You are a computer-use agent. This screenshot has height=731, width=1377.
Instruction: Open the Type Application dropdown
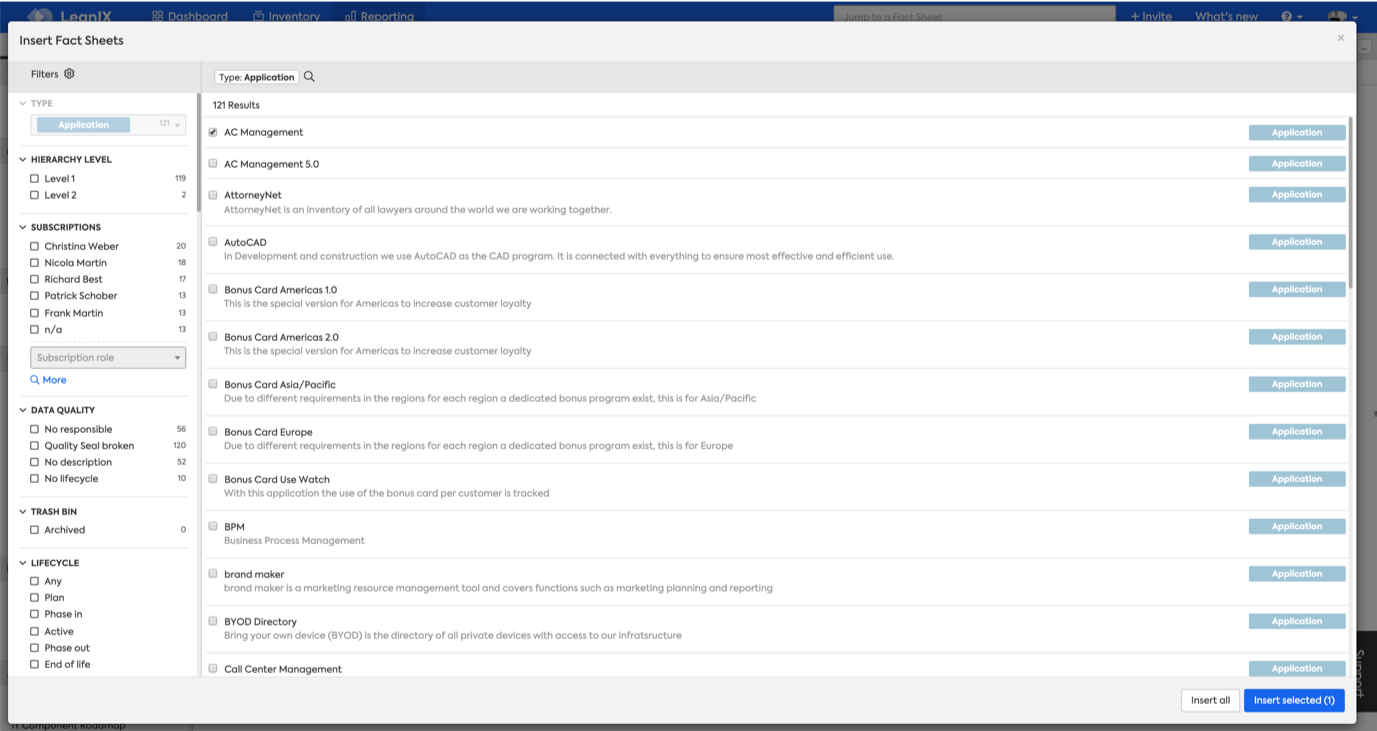point(108,125)
